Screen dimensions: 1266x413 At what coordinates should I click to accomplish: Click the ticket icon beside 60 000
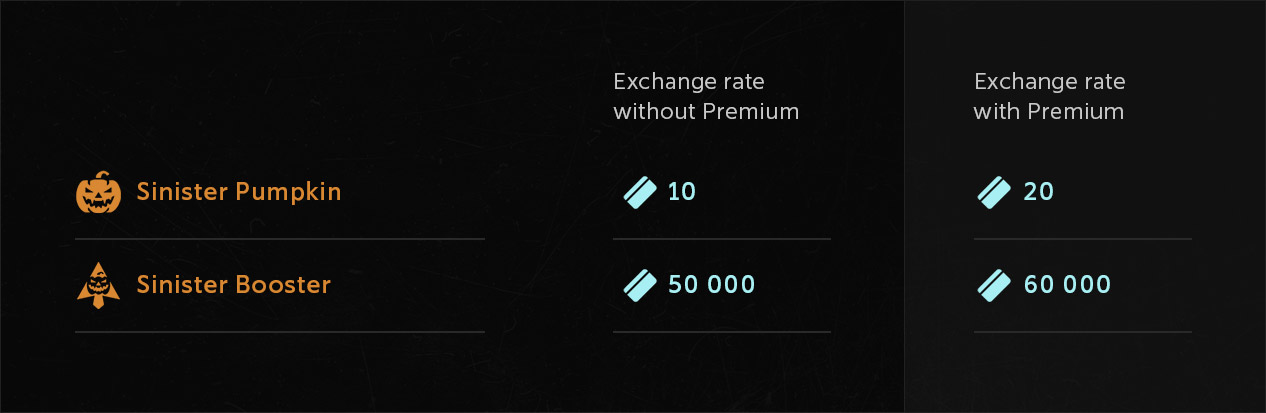tap(994, 285)
